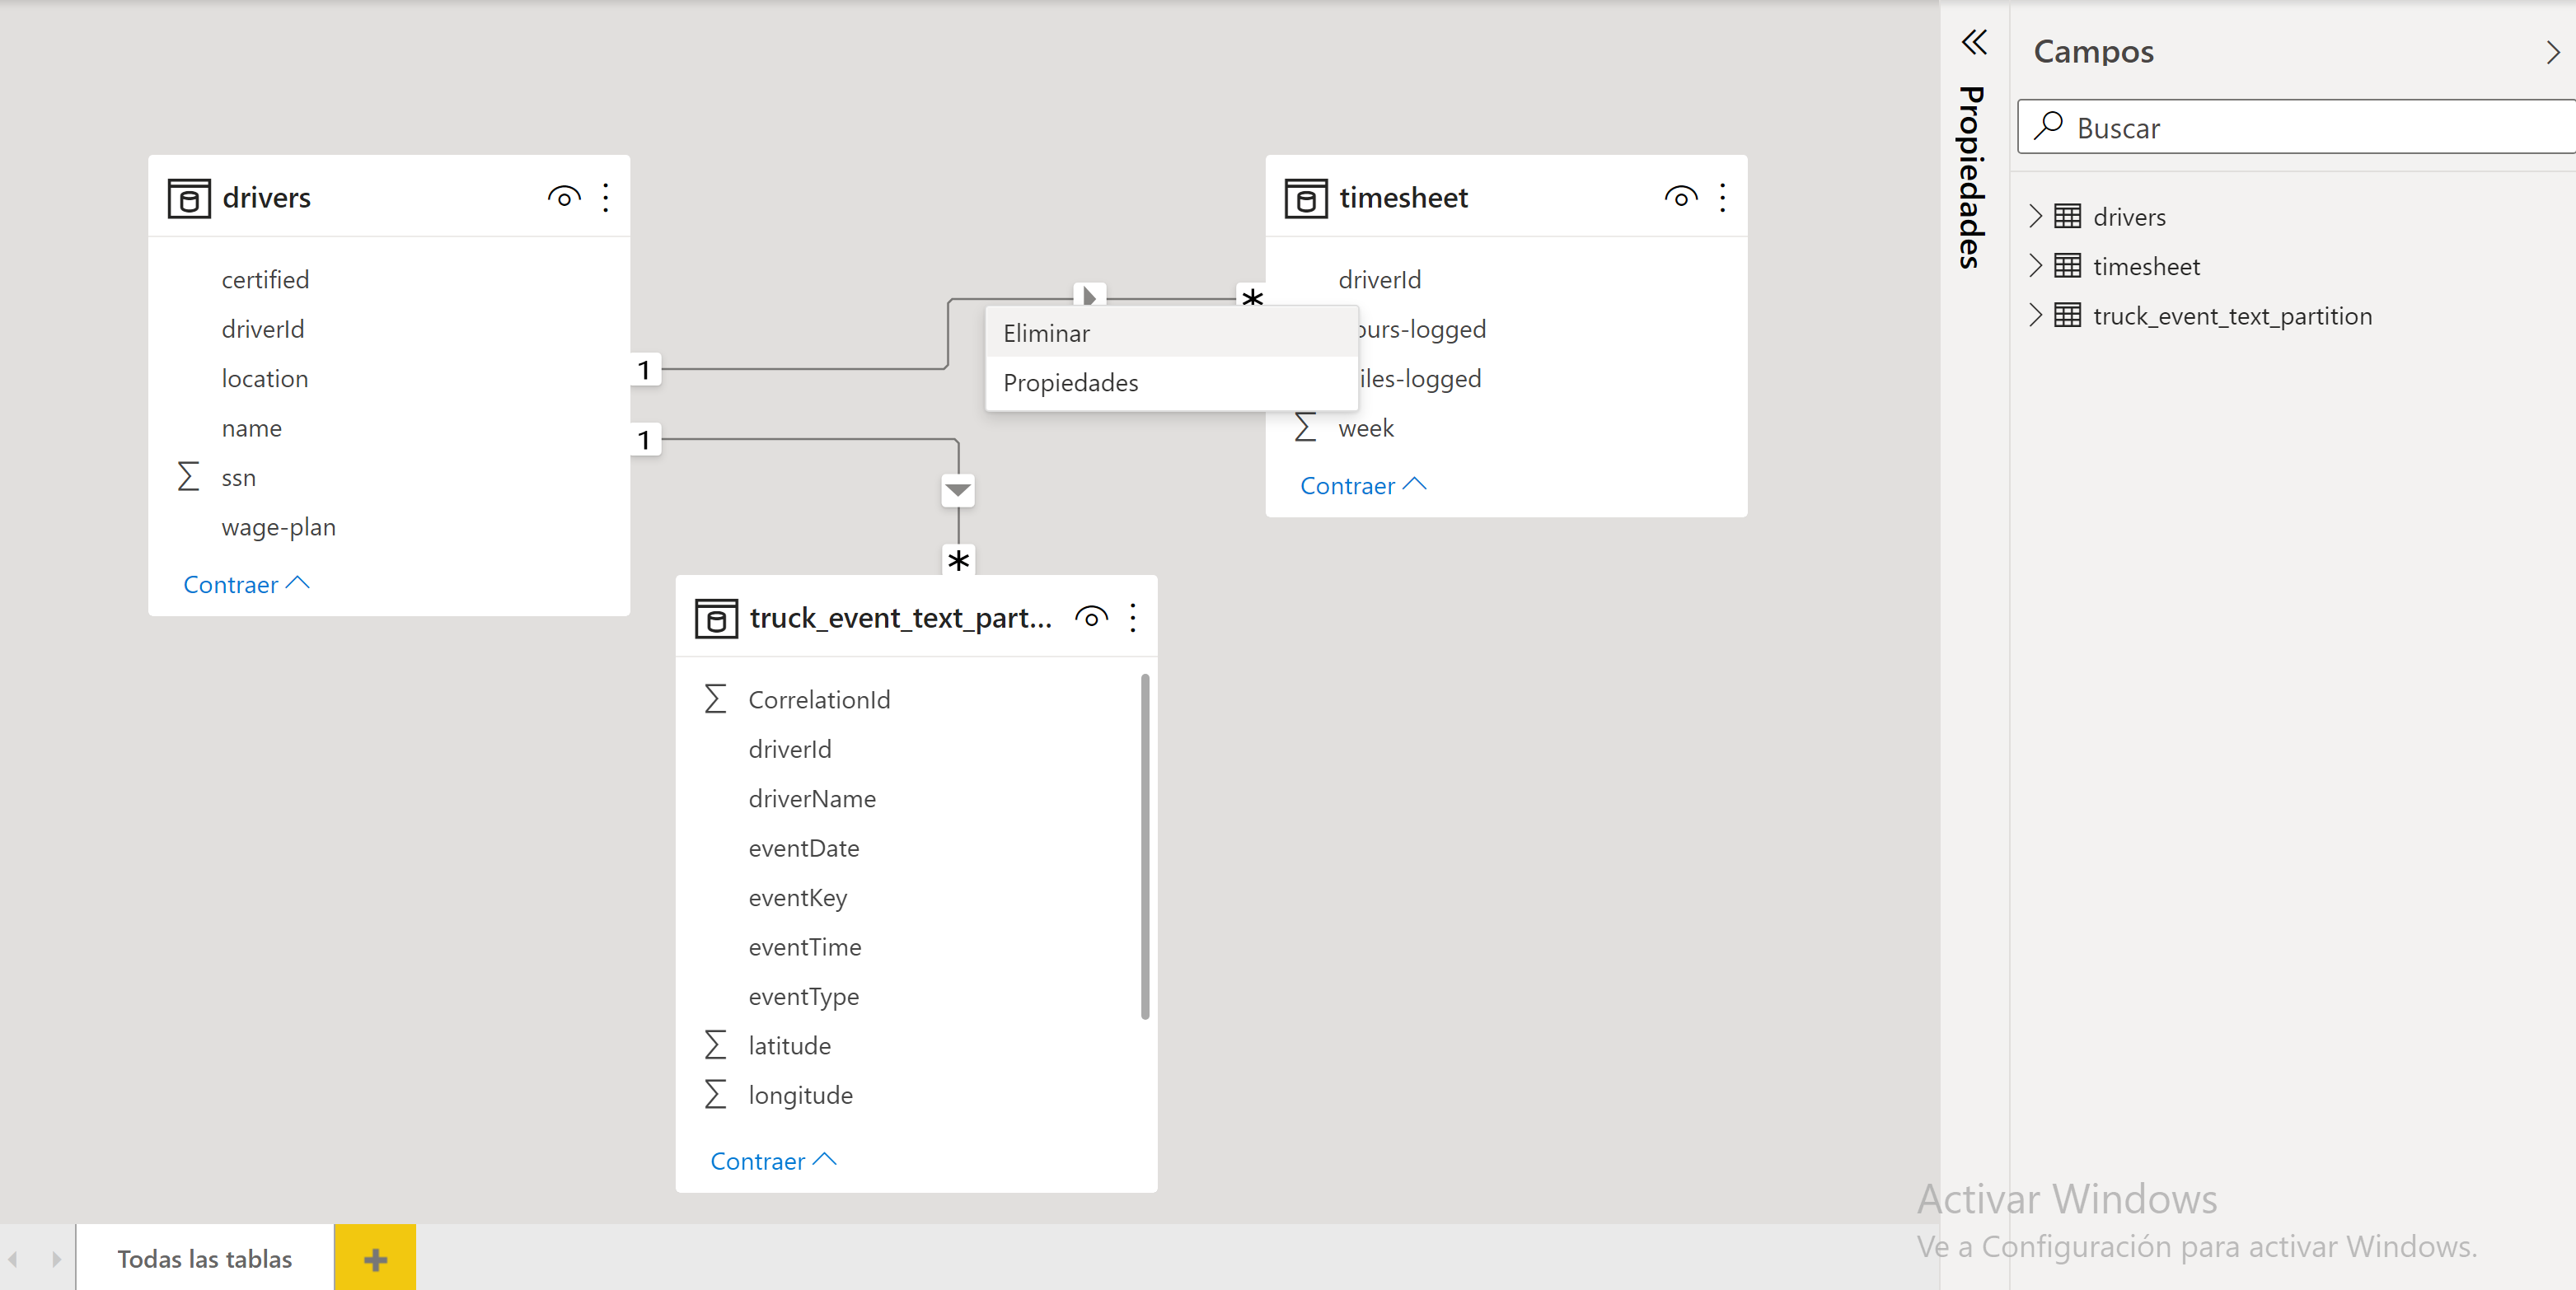
Task: Collapse truck_event_text_partition table with Contraer
Action: pos(773,1161)
